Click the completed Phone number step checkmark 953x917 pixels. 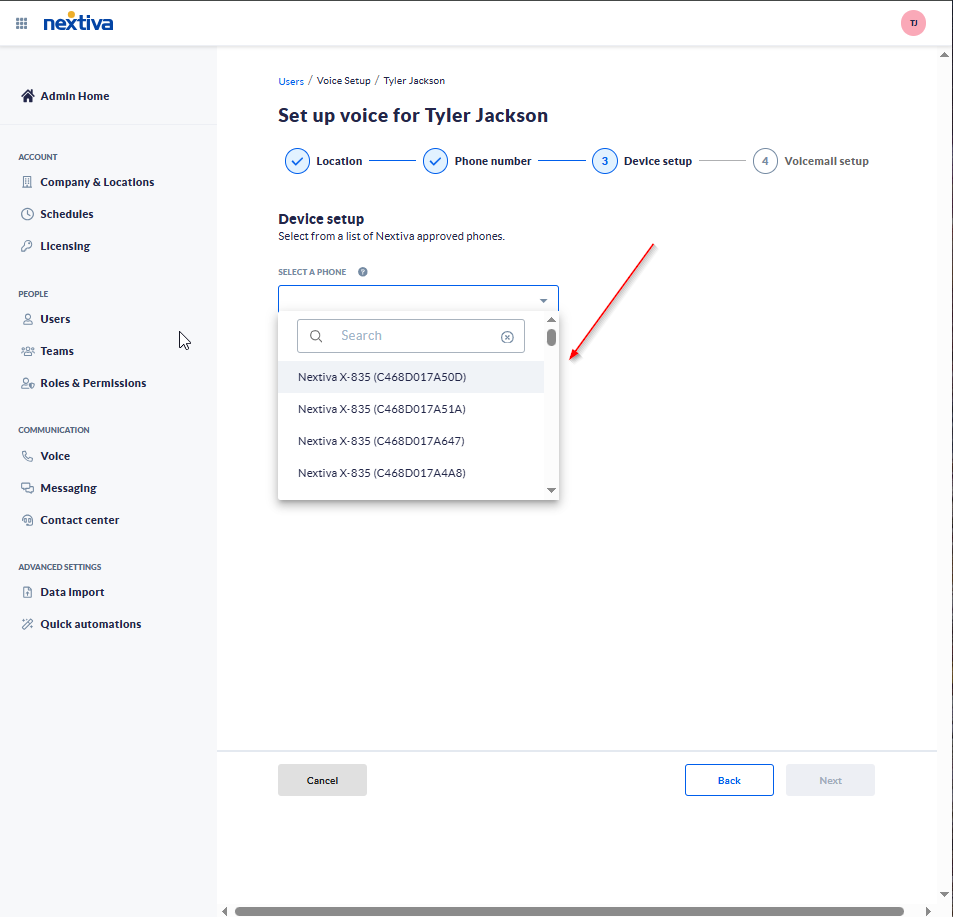[435, 161]
